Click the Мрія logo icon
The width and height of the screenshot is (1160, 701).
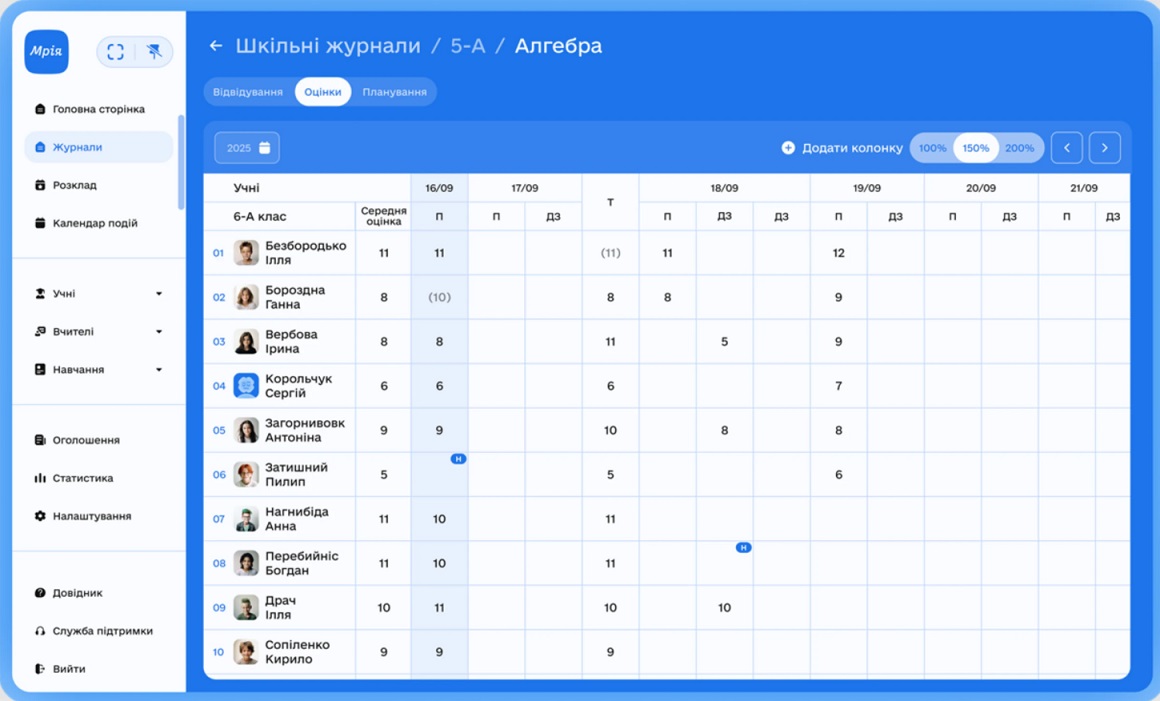(46, 52)
